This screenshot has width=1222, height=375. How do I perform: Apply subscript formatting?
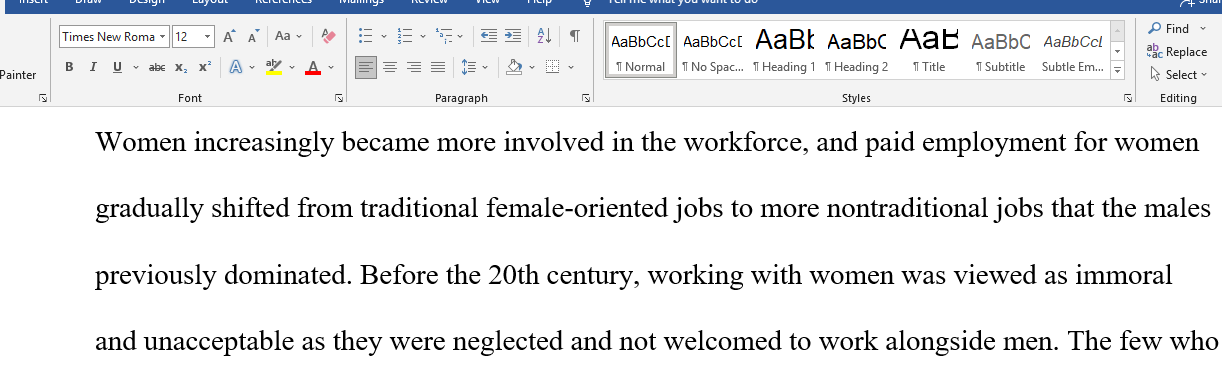pyautogui.click(x=181, y=68)
